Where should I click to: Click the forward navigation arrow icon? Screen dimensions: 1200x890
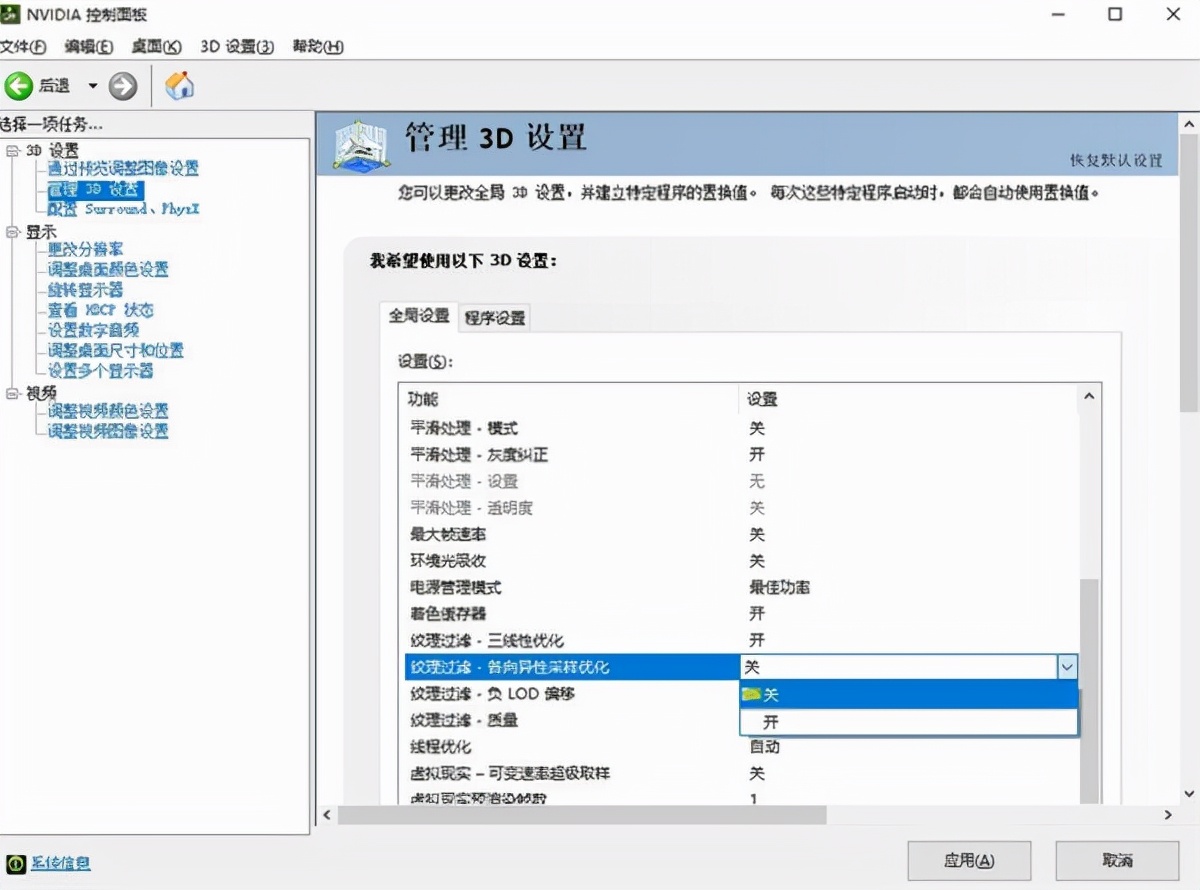[123, 85]
